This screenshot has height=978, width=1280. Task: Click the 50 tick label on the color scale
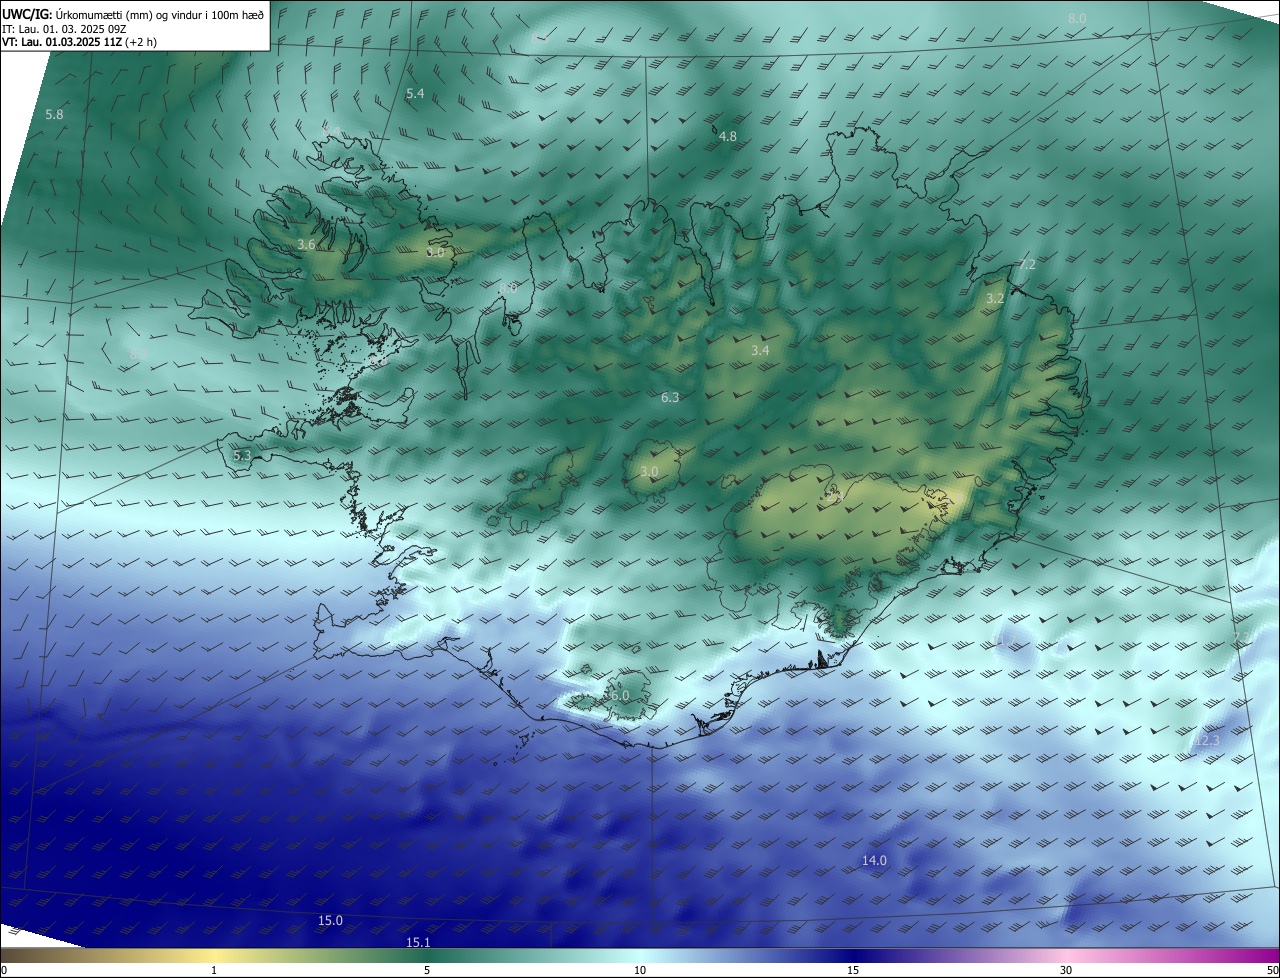click(1272, 970)
